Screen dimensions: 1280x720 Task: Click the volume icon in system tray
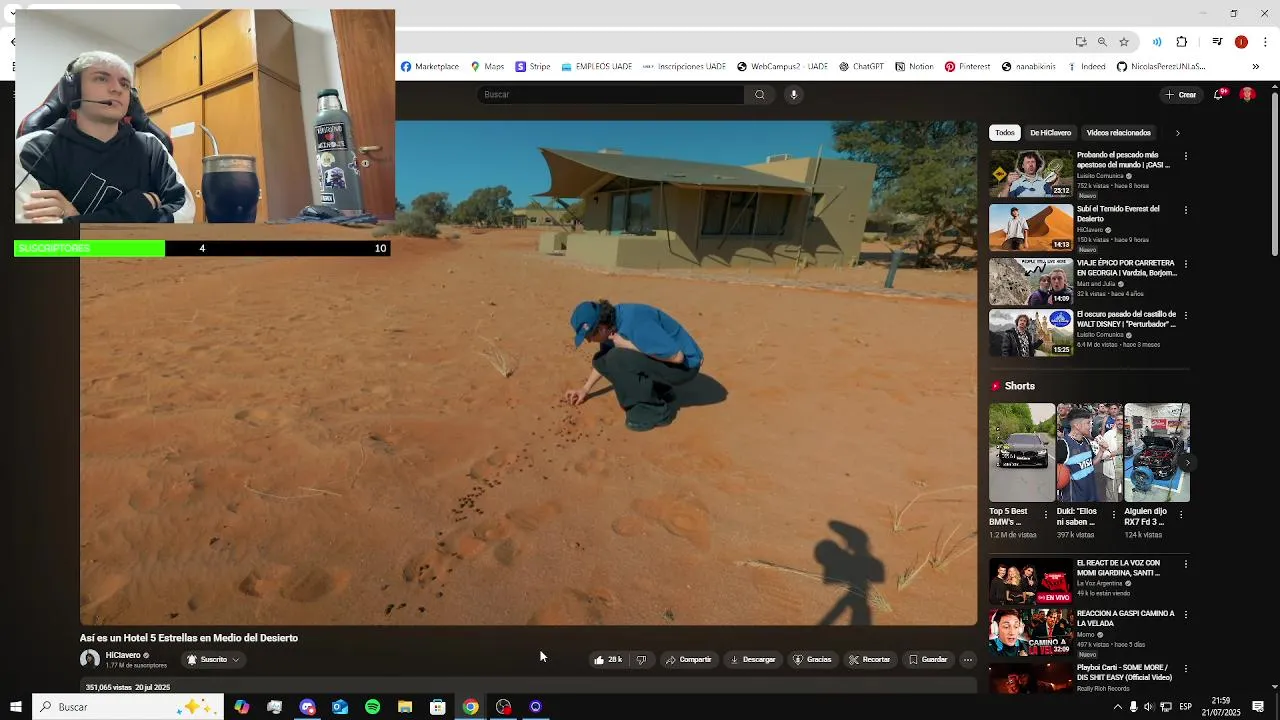(1149, 707)
